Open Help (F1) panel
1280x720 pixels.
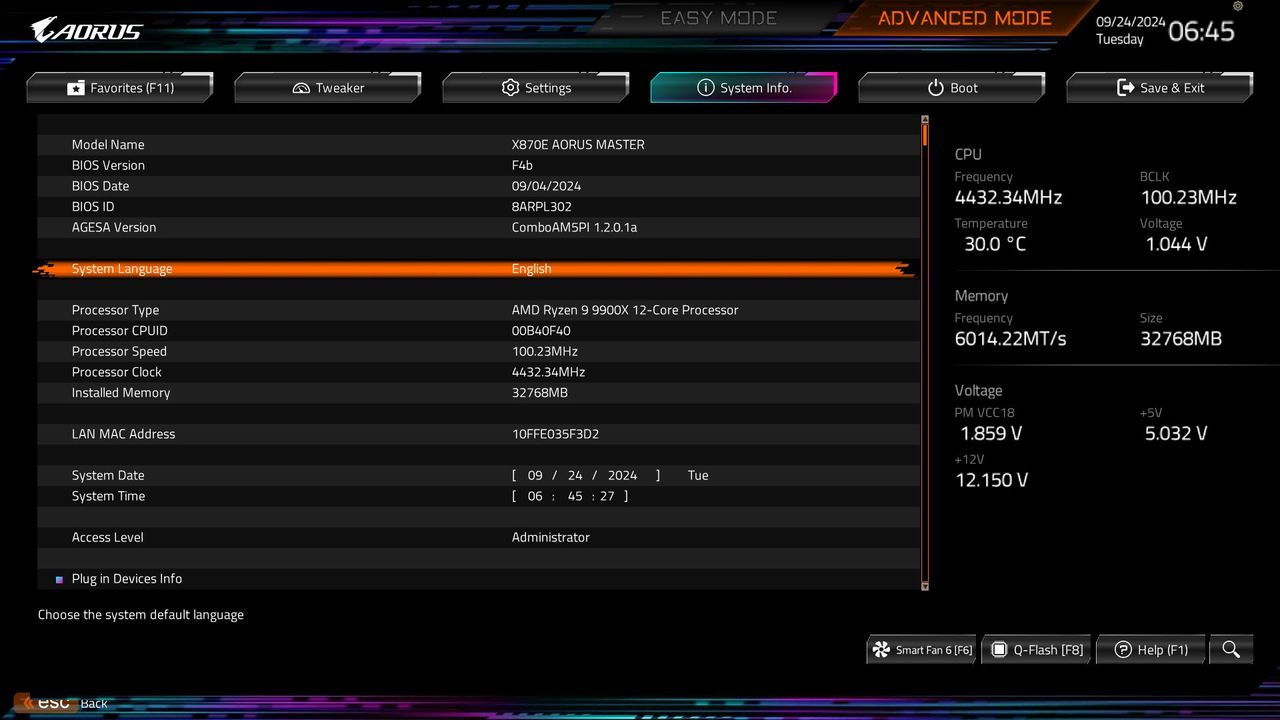(x=1151, y=649)
